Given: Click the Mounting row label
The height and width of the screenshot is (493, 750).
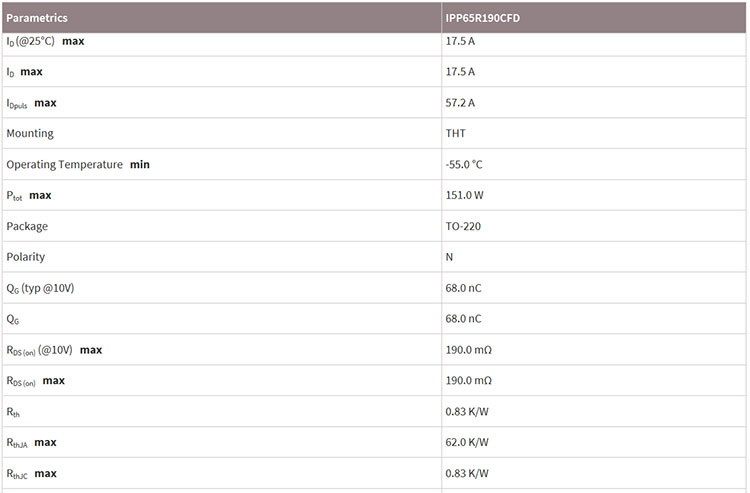Looking at the screenshot, I should tap(30, 133).
